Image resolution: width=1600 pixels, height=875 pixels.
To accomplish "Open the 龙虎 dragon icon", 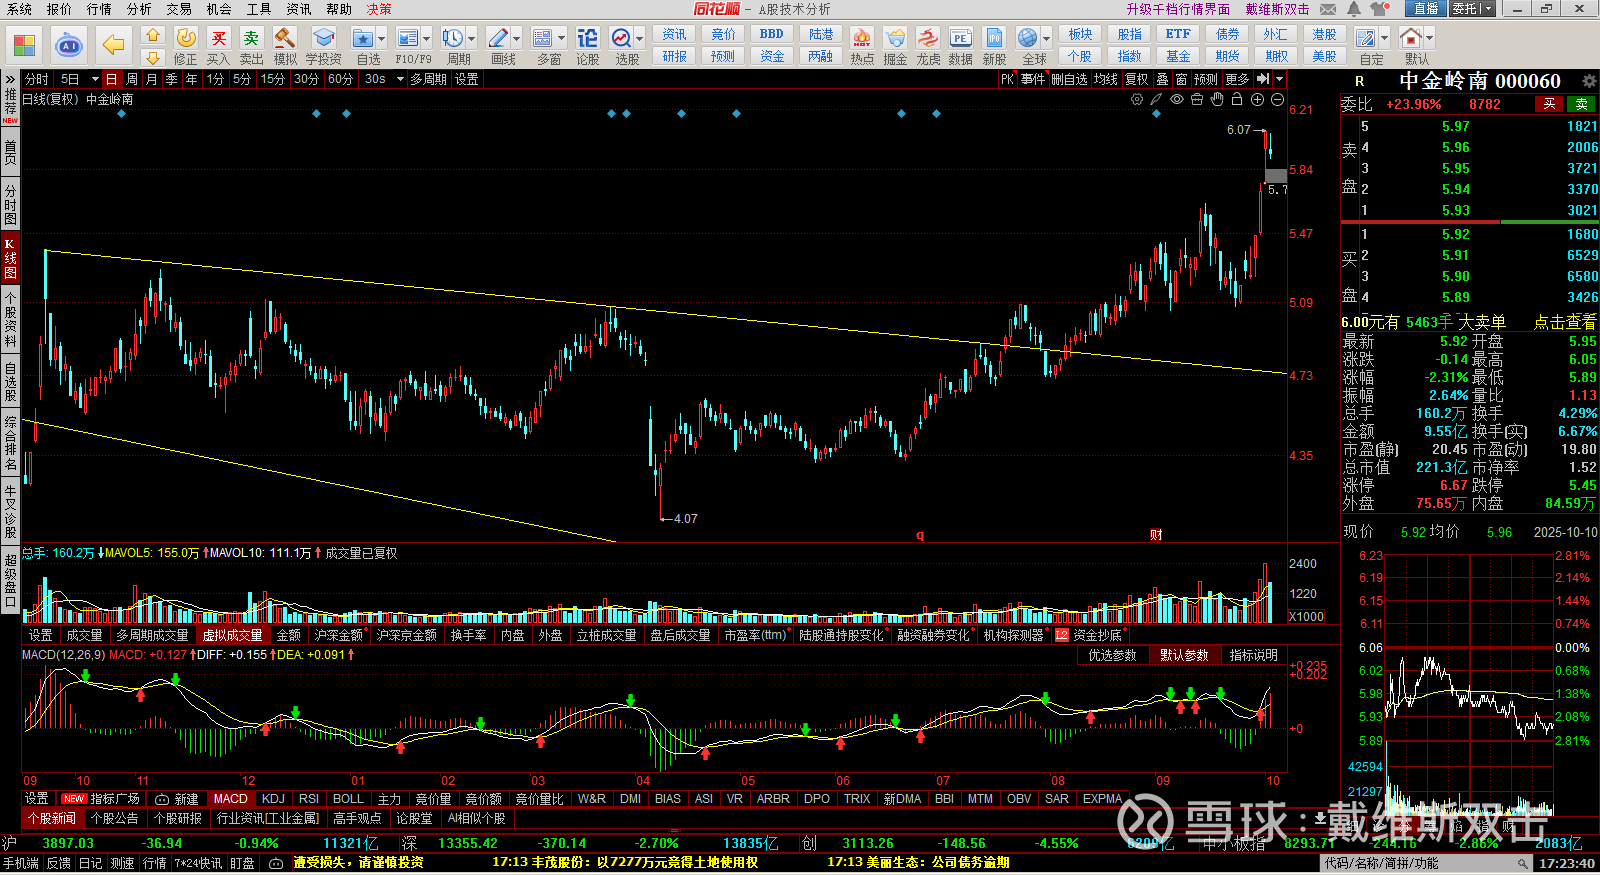I will pos(928,38).
